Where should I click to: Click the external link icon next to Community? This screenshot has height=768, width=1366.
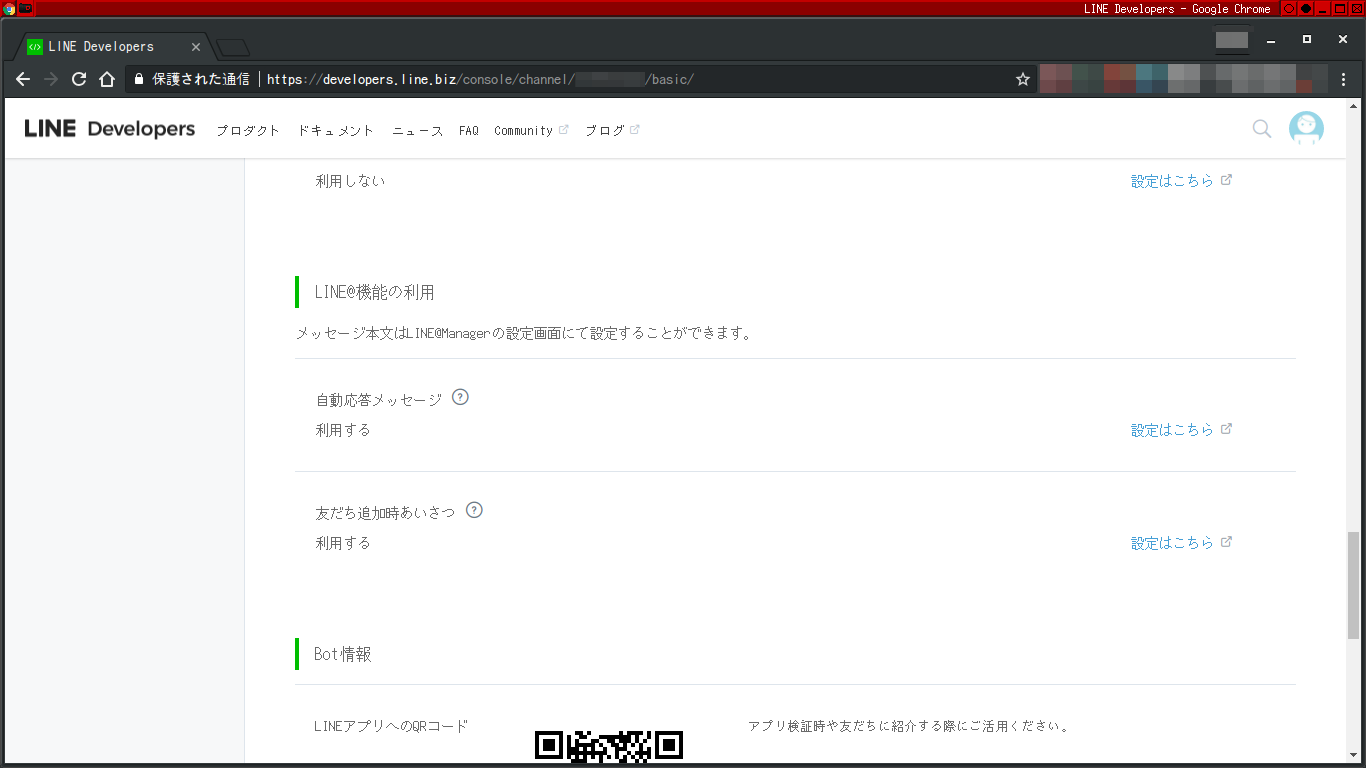point(563,127)
